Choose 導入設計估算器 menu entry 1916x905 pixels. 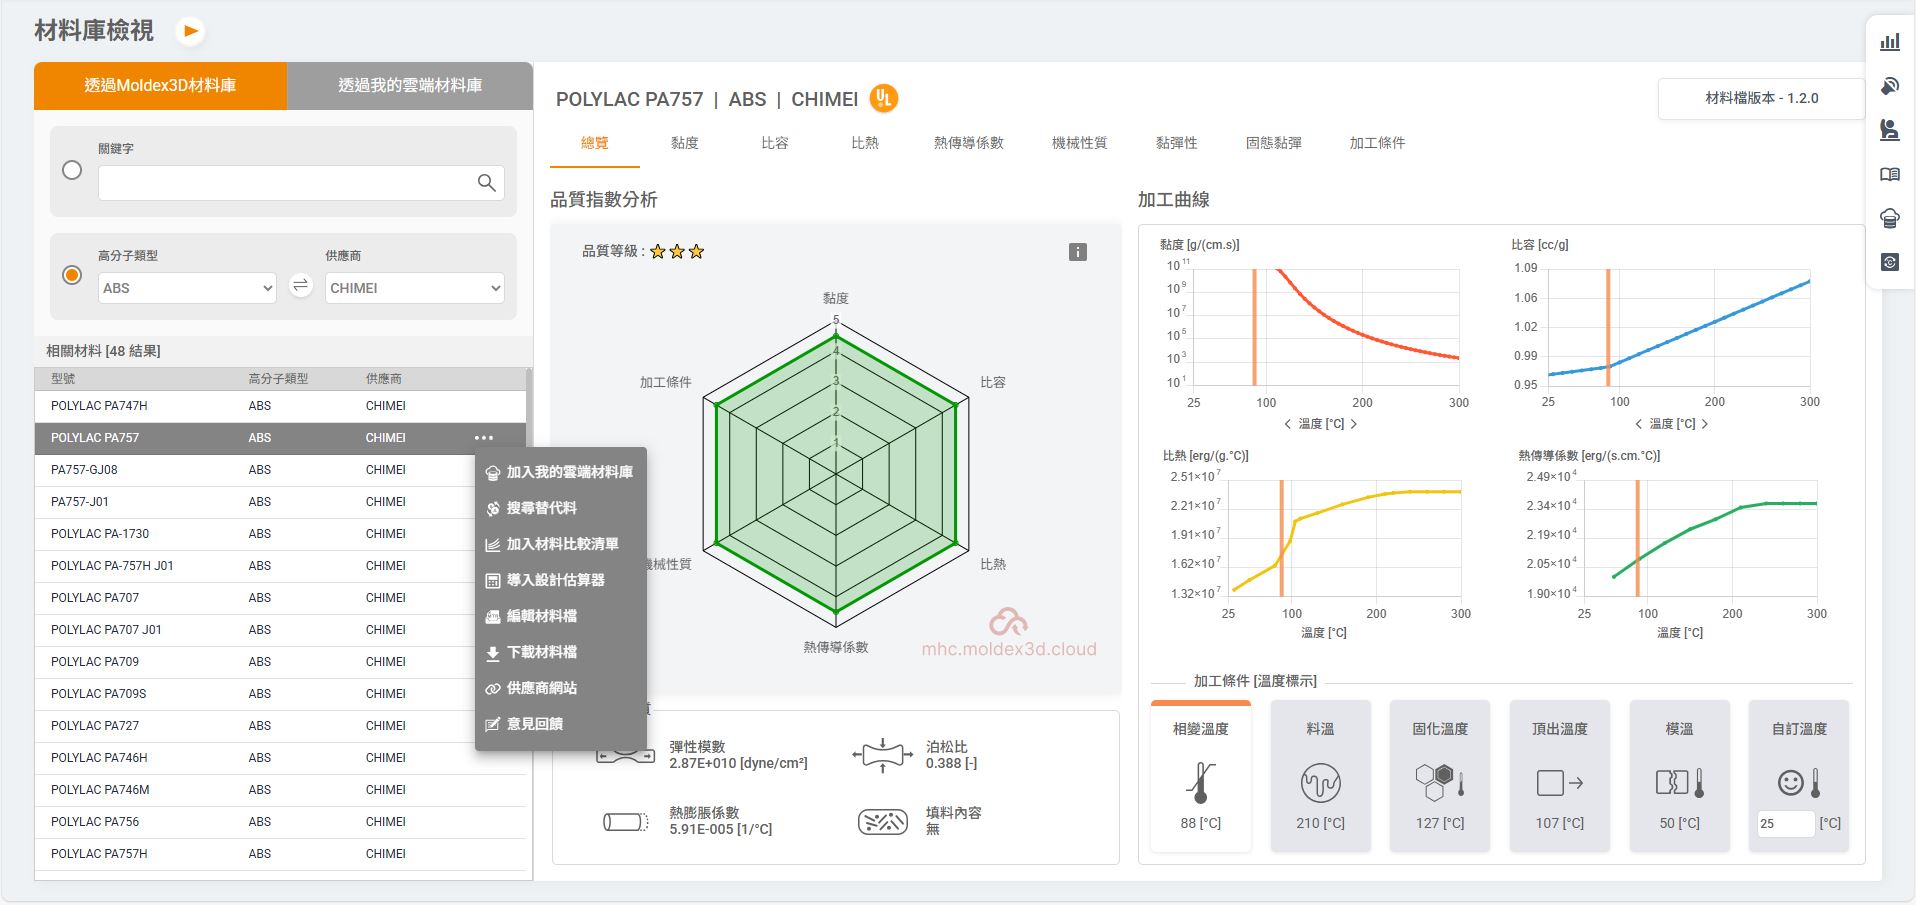(561, 580)
